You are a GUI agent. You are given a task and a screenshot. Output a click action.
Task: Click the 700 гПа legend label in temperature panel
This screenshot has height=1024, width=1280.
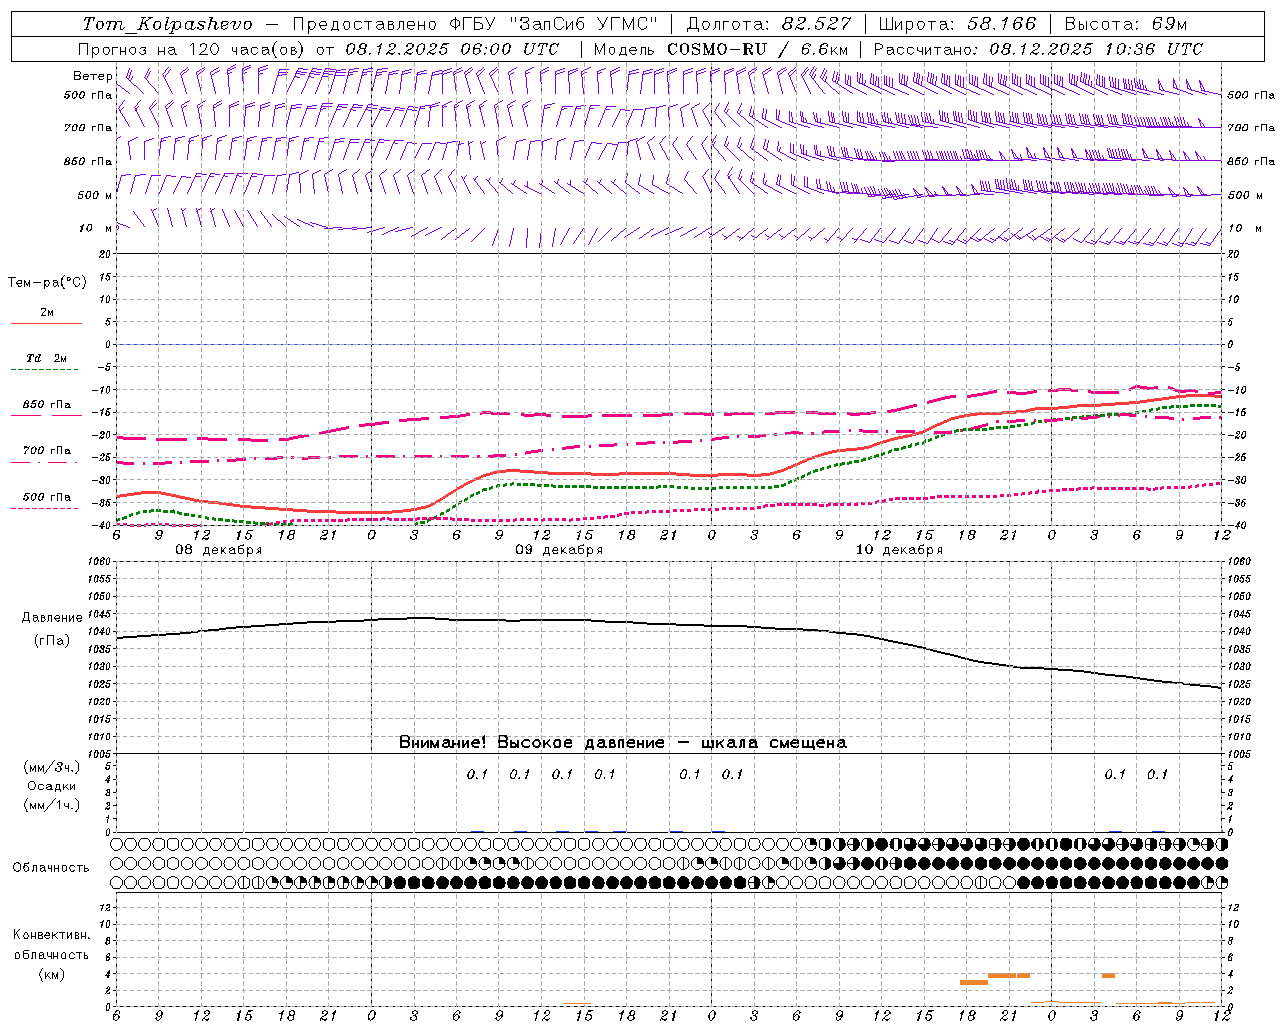47,451
